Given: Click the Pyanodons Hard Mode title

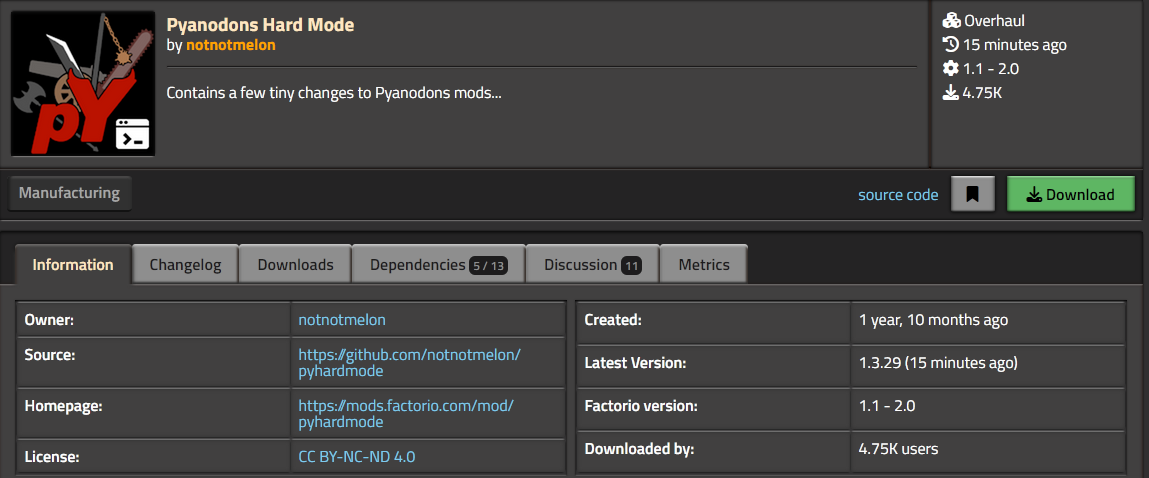Looking at the screenshot, I should click(x=260, y=25).
